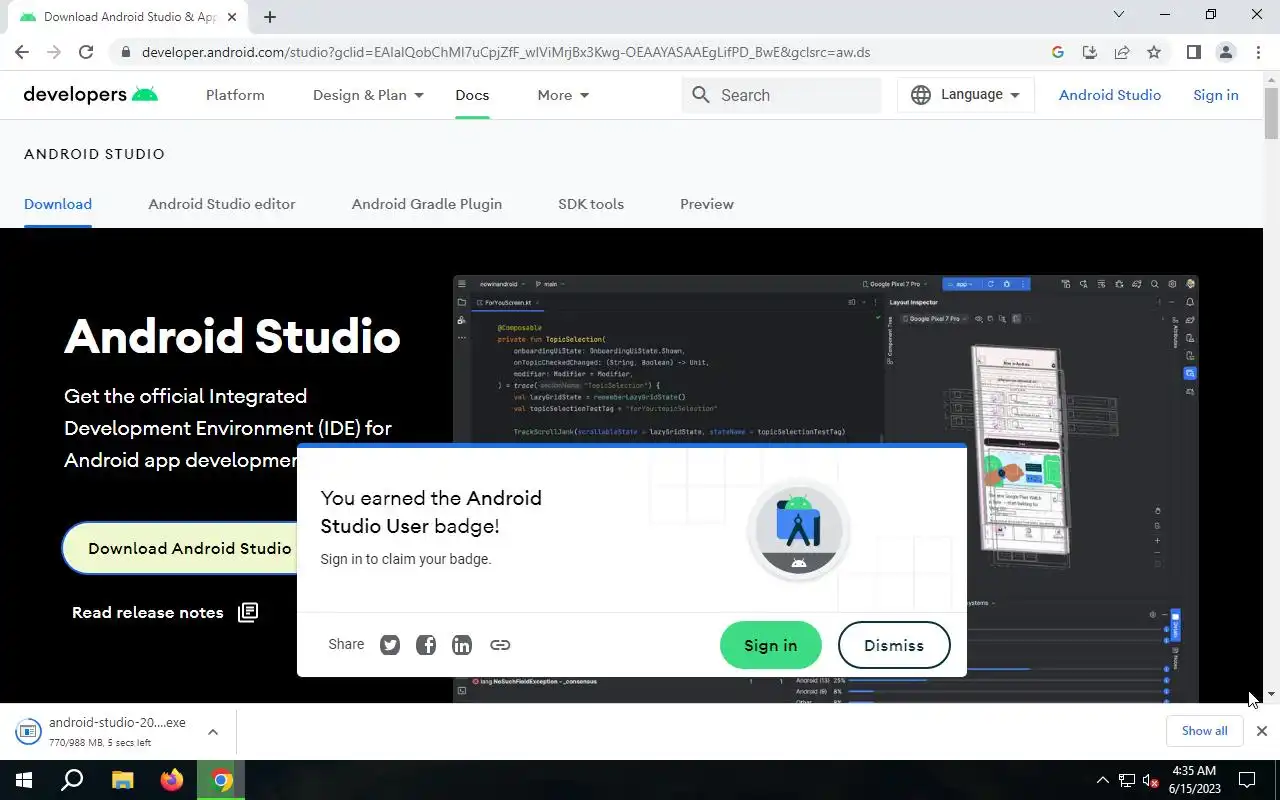Image resolution: width=1280 pixels, height=800 pixels.
Task: Click the ANDROID STUDIO section heading
Action: coord(94,154)
